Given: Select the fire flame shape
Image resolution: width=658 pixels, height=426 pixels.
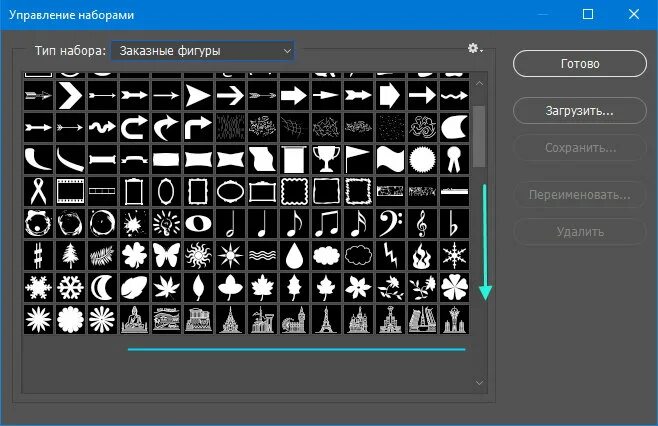Looking at the screenshot, I should pyautogui.click(x=422, y=256).
